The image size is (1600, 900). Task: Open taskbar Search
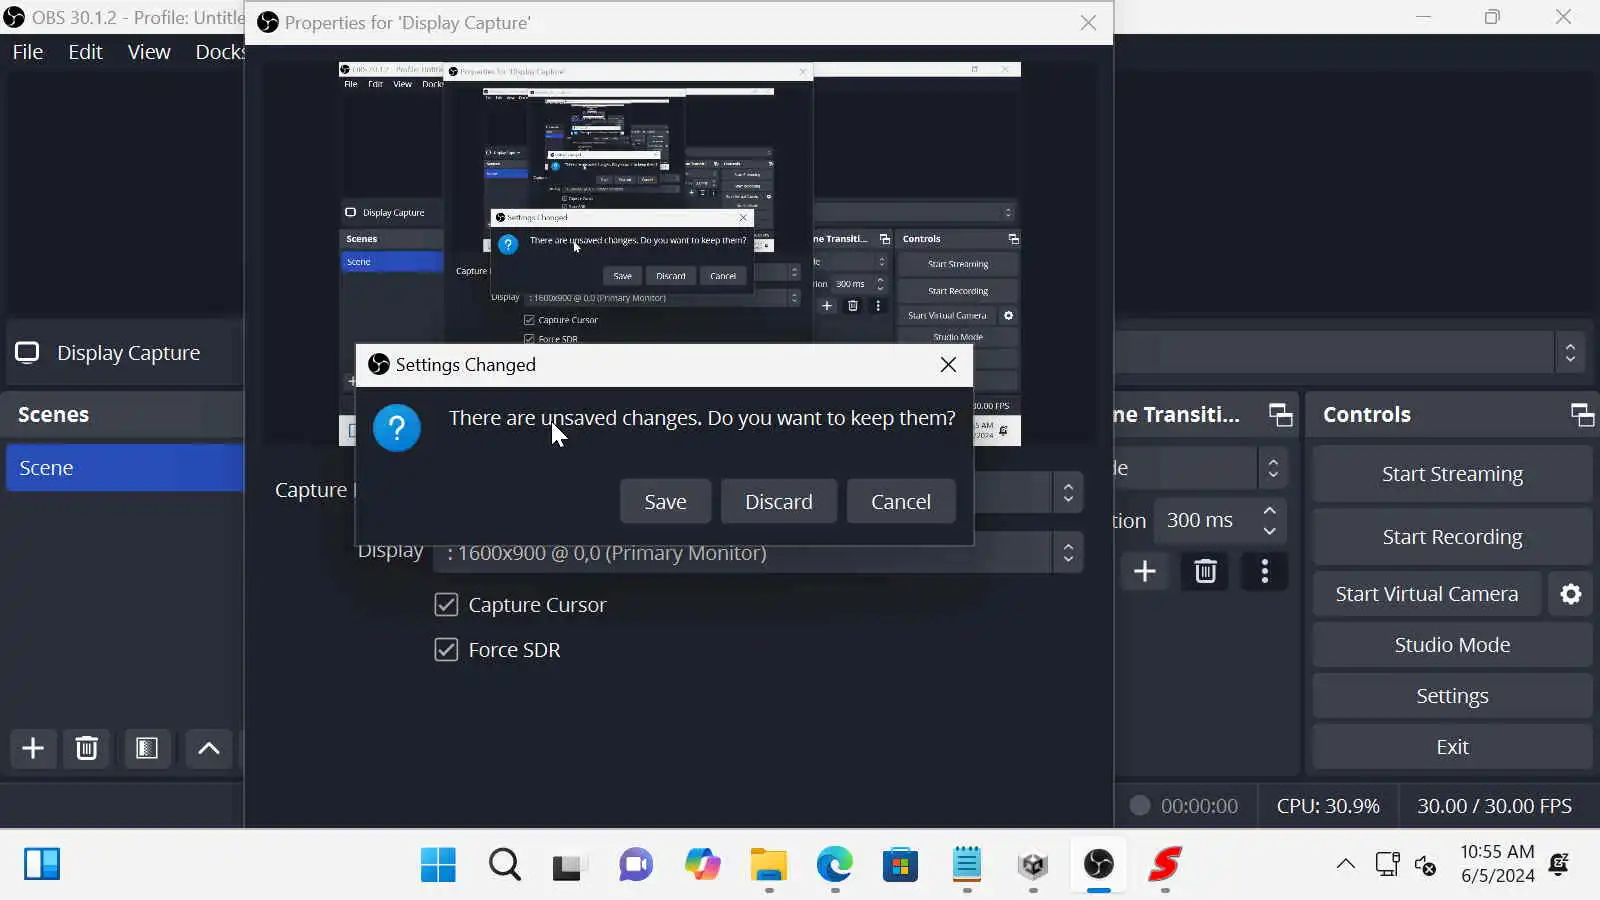coord(505,865)
